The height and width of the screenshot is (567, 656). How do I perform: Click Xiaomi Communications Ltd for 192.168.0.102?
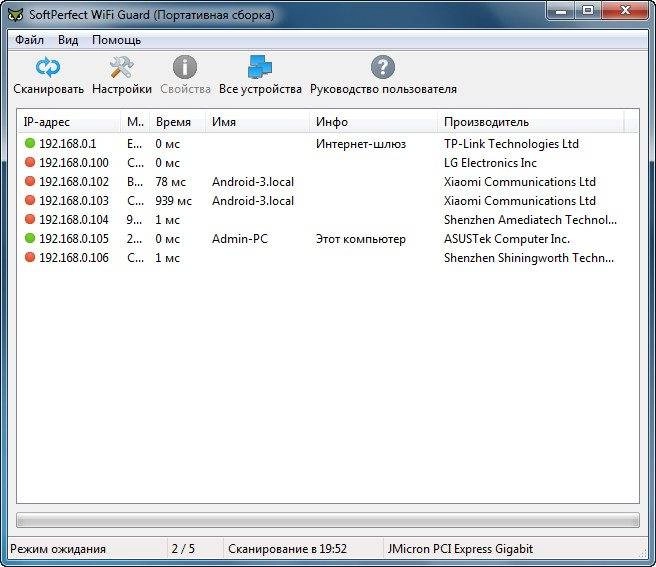click(520, 182)
